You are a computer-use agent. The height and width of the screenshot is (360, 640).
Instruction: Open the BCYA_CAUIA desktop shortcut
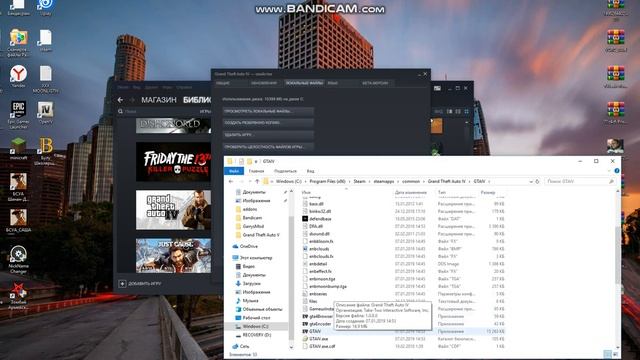click(18, 220)
